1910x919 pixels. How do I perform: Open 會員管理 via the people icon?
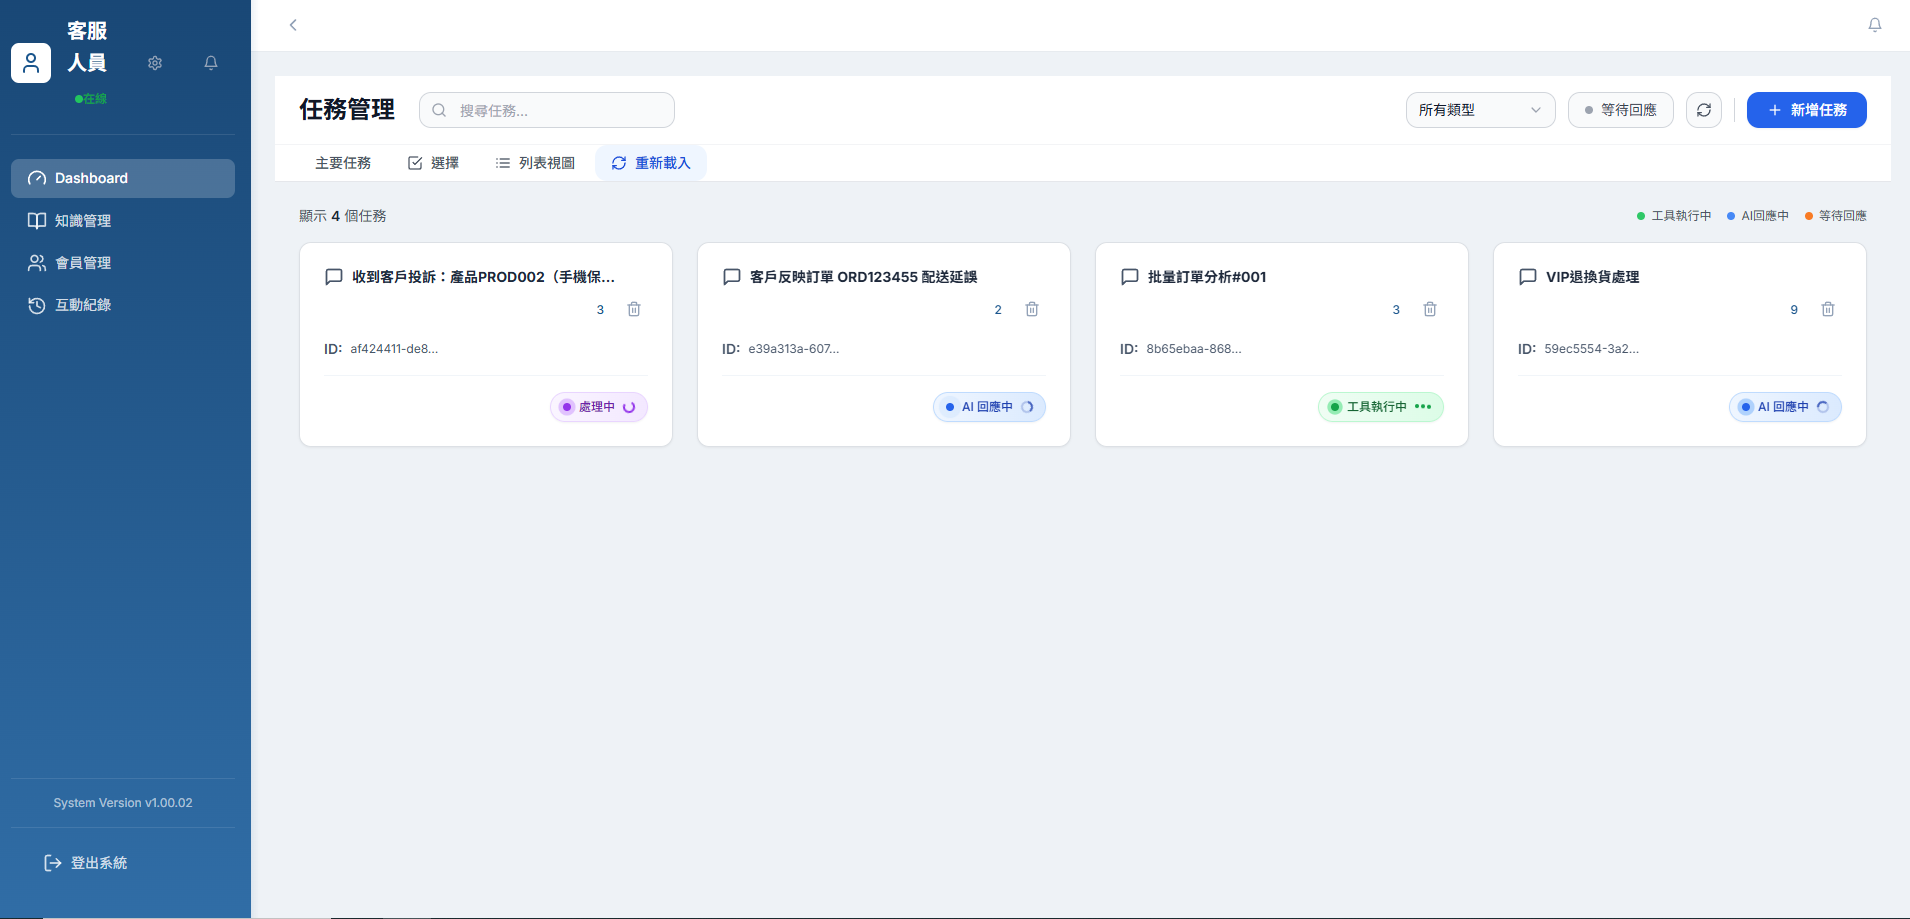click(x=37, y=263)
